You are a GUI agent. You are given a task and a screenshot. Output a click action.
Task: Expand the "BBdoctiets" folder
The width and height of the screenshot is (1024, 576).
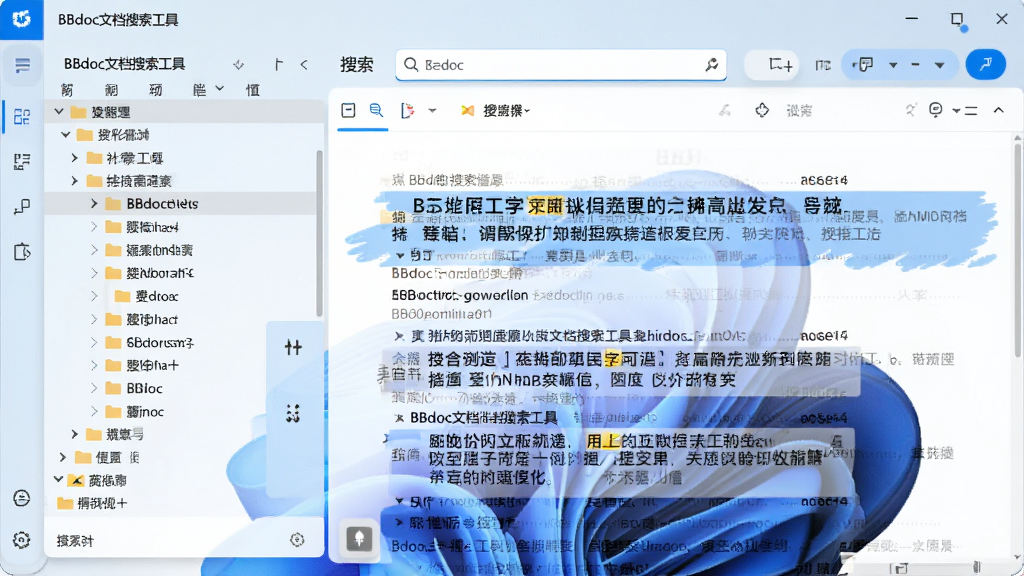[x=94, y=204]
